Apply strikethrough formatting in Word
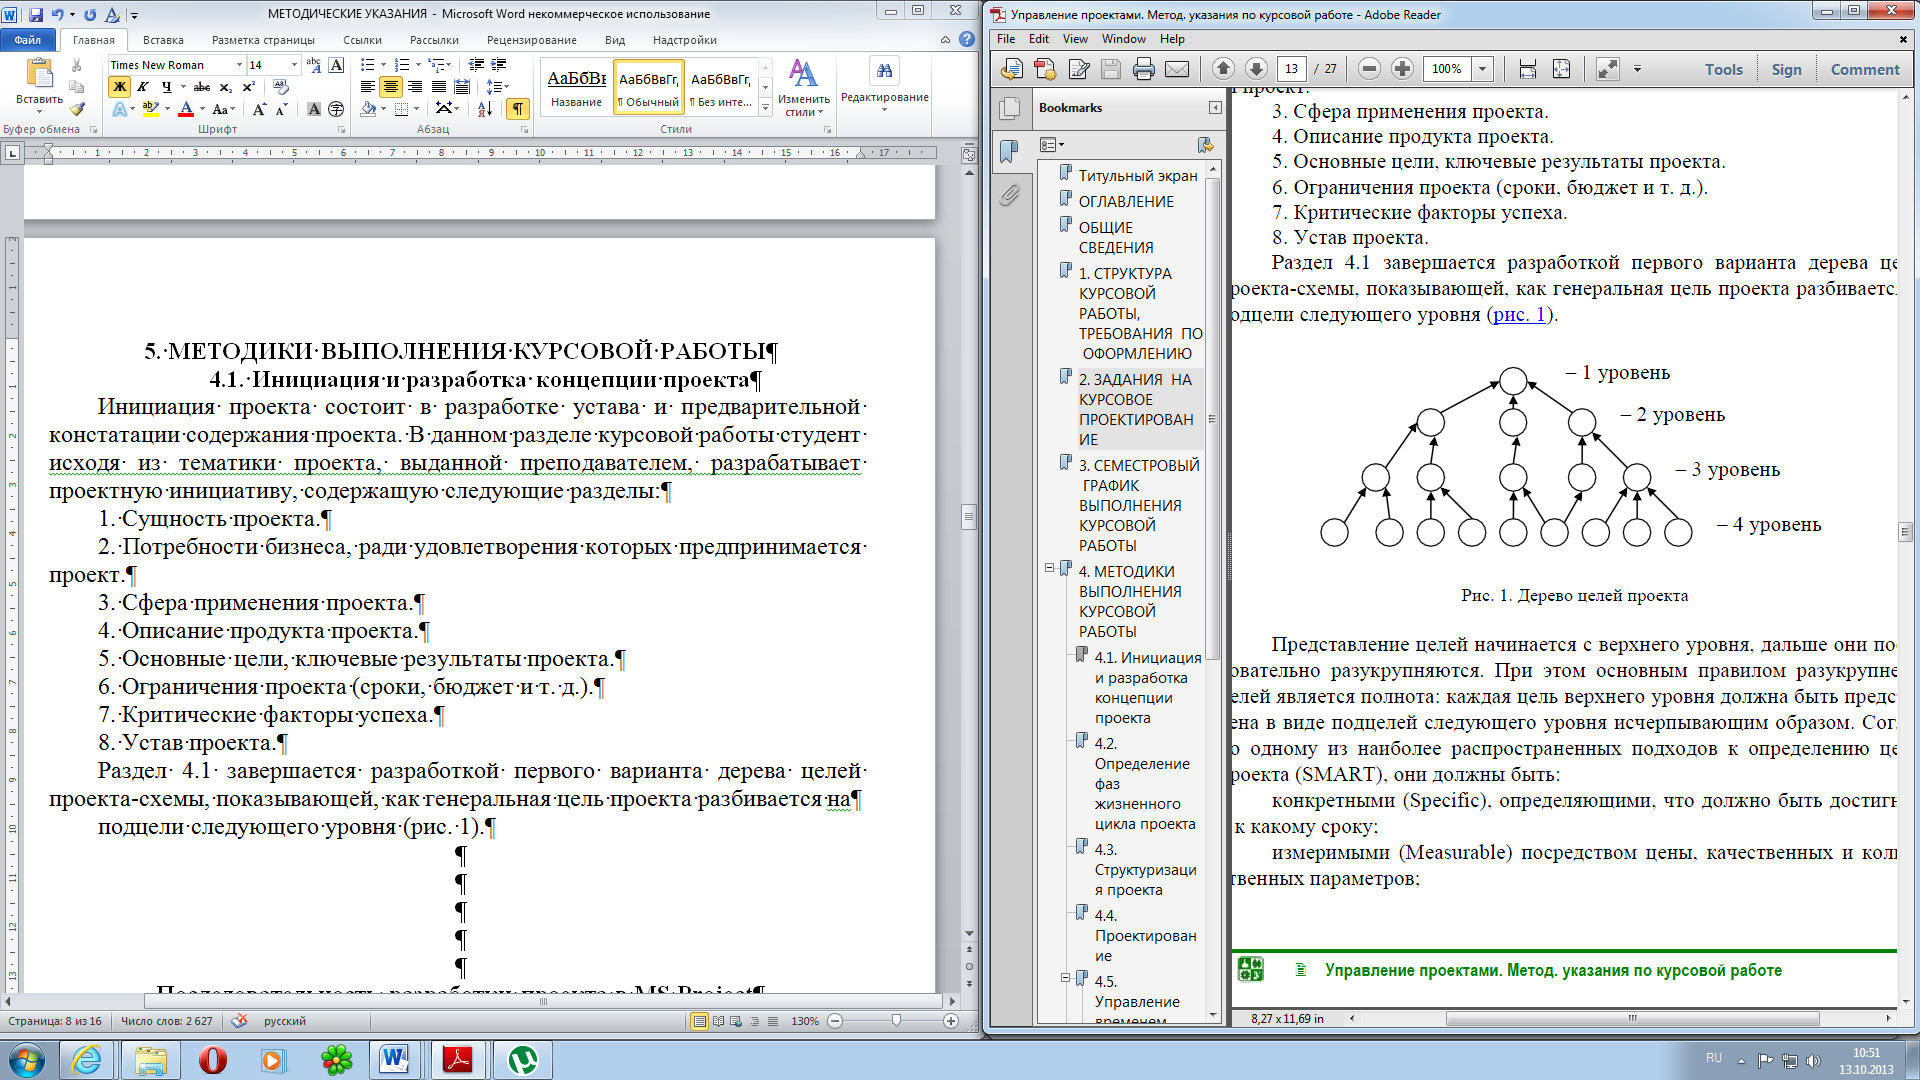 pyautogui.click(x=202, y=87)
